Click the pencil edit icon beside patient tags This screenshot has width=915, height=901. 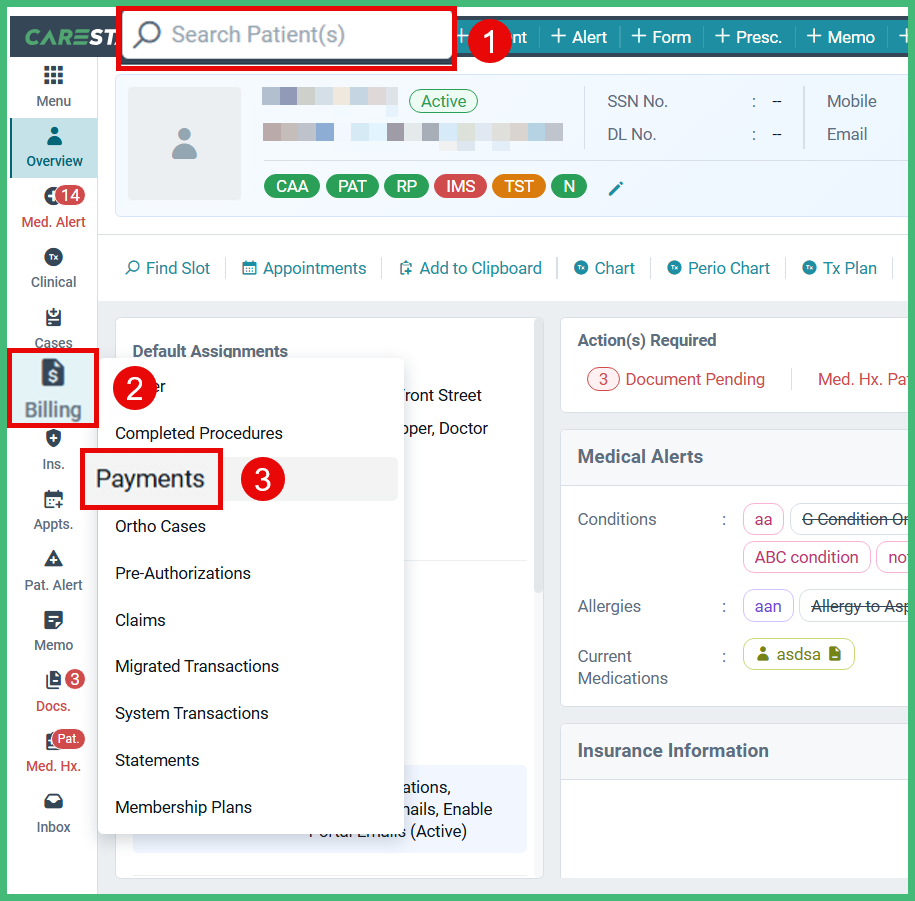click(x=615, y=186)
